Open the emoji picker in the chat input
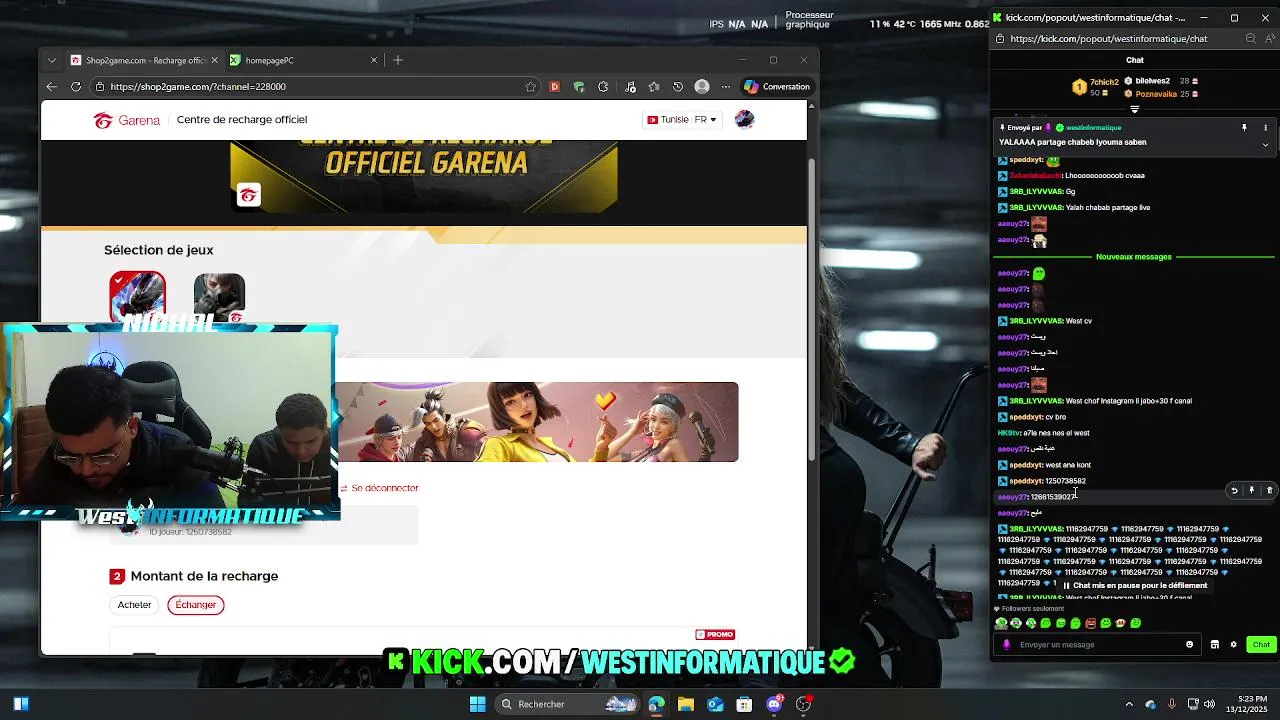The image size is (1280, 720). [x=1189, y=645]
